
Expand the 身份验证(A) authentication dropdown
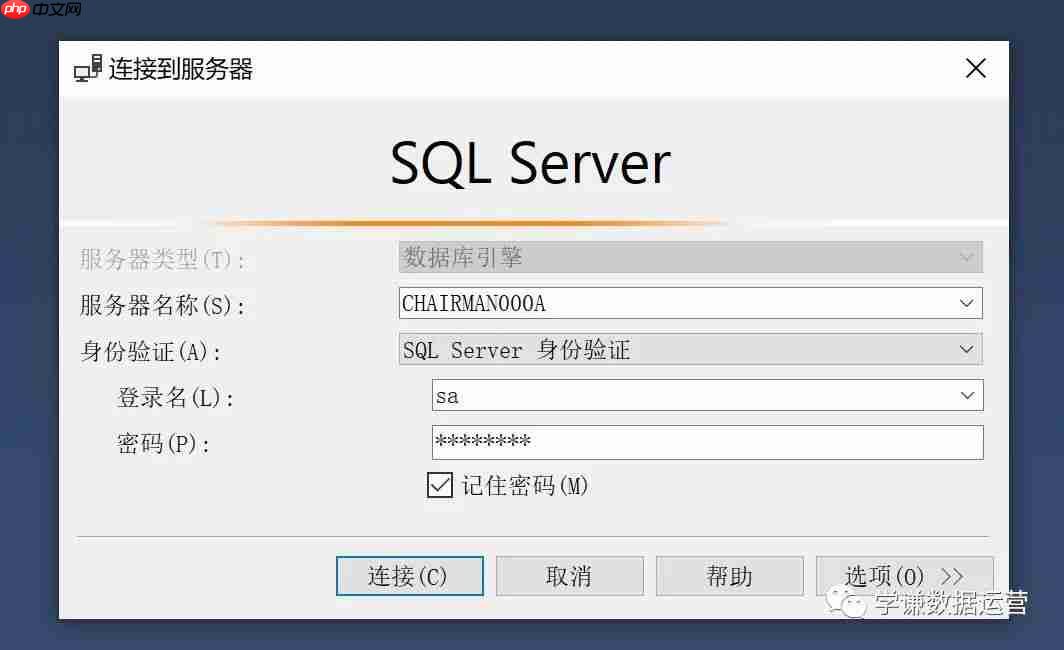point(966,349)
